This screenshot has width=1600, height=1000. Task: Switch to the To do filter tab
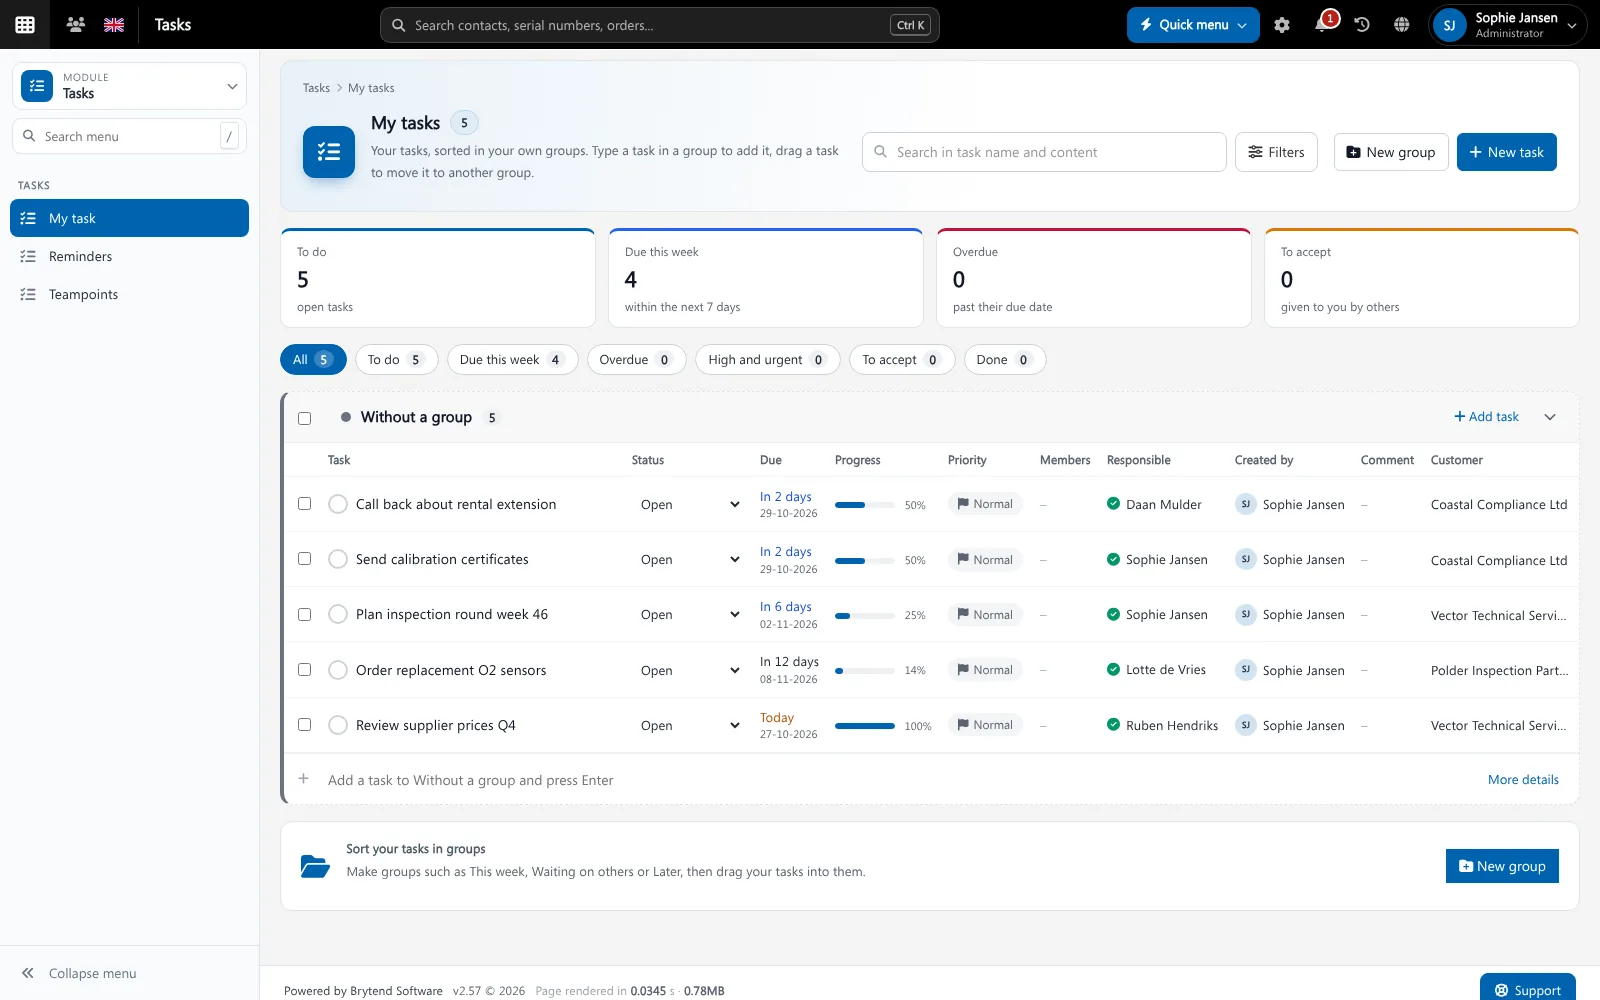[x=396, y=360]
